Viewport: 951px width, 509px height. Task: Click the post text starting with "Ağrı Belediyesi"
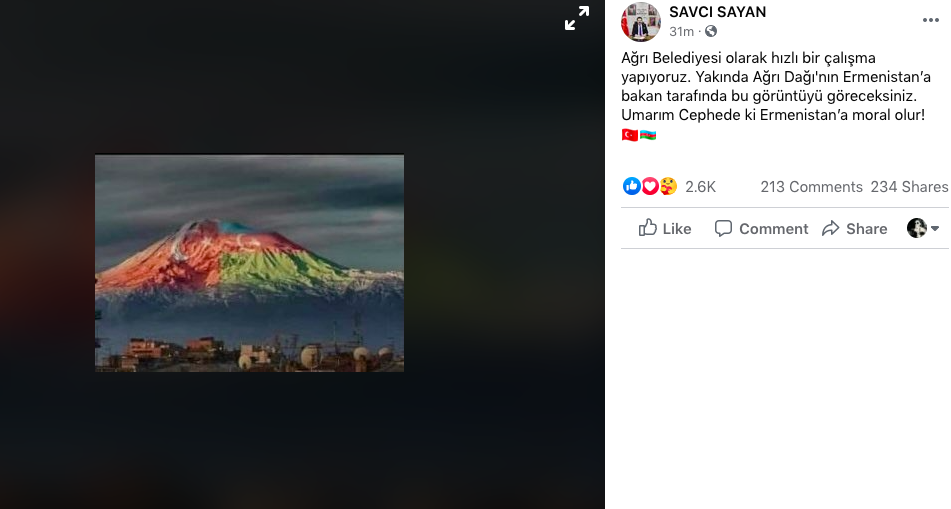click(770, 86)
